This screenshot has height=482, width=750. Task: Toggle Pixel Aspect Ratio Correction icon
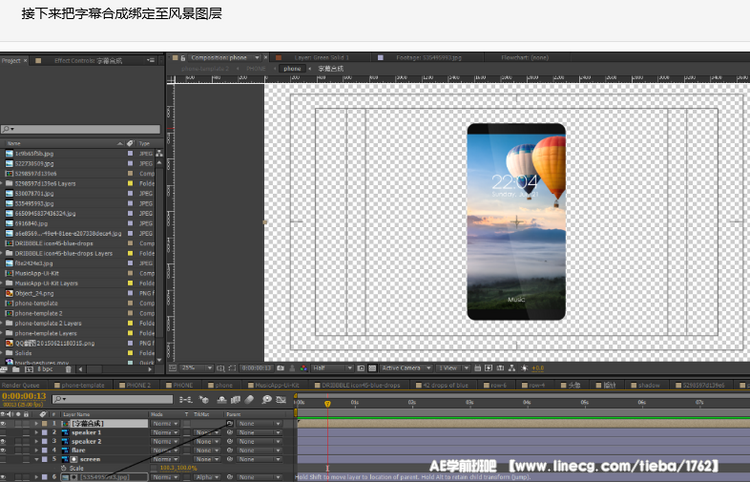click(x=477, y=368)
